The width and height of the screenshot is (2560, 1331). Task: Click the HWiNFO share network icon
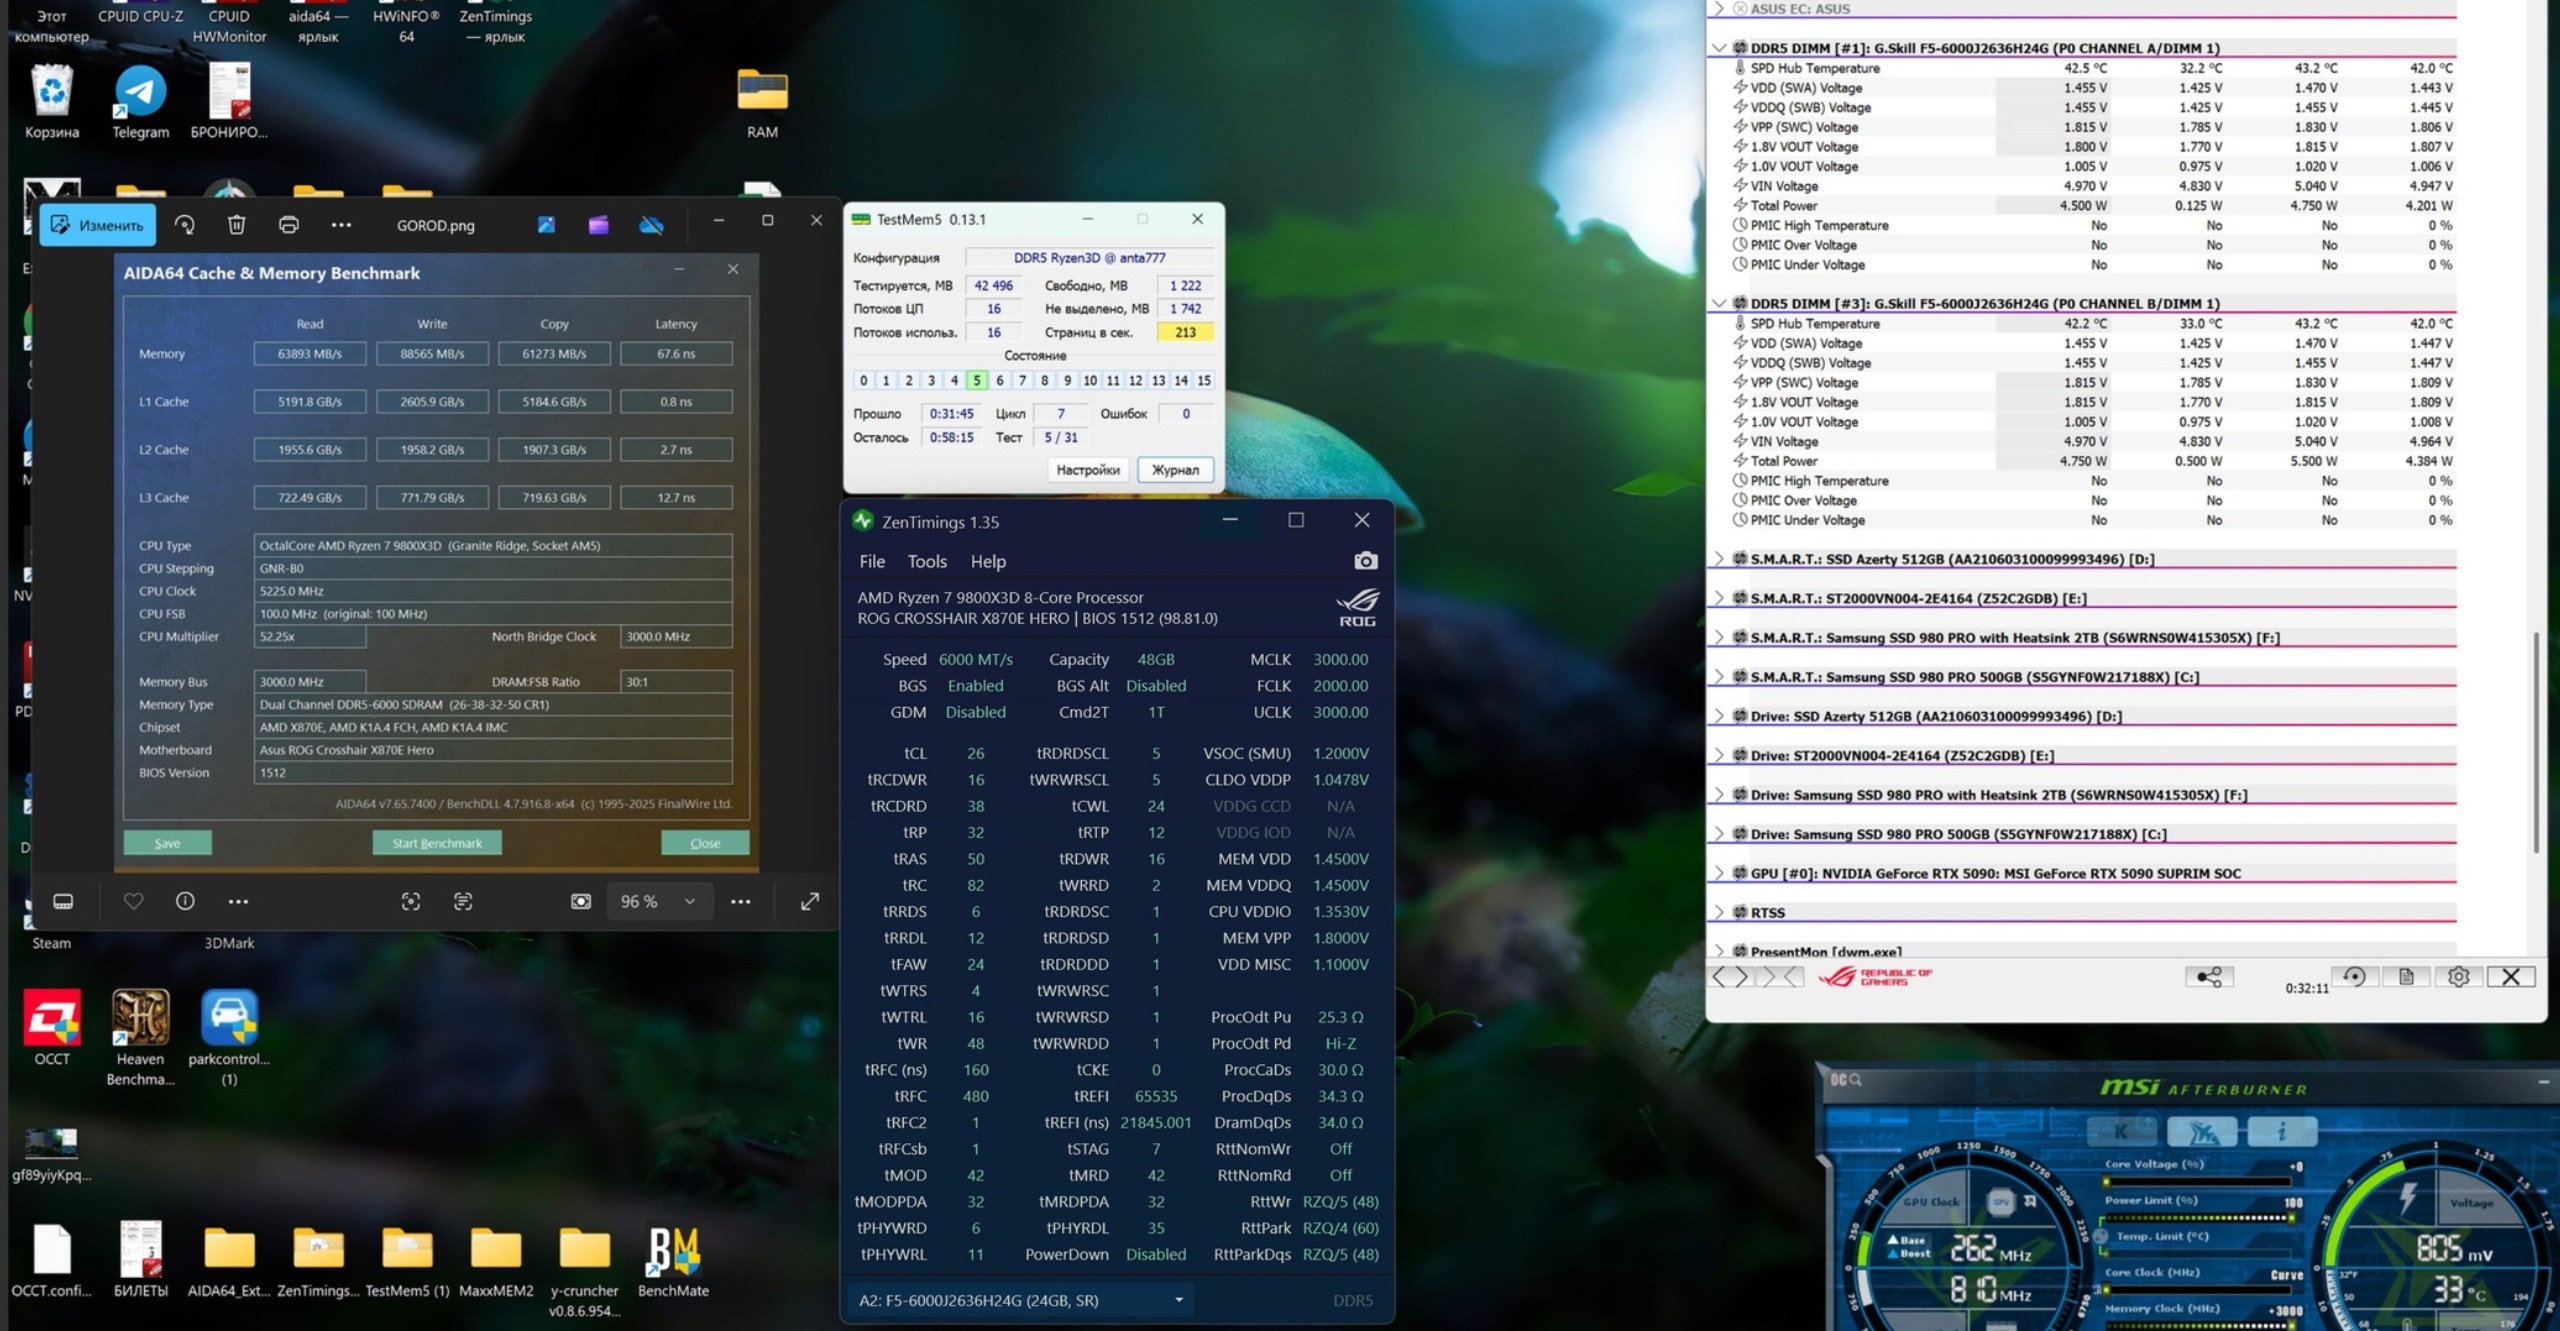[2208, 977]
